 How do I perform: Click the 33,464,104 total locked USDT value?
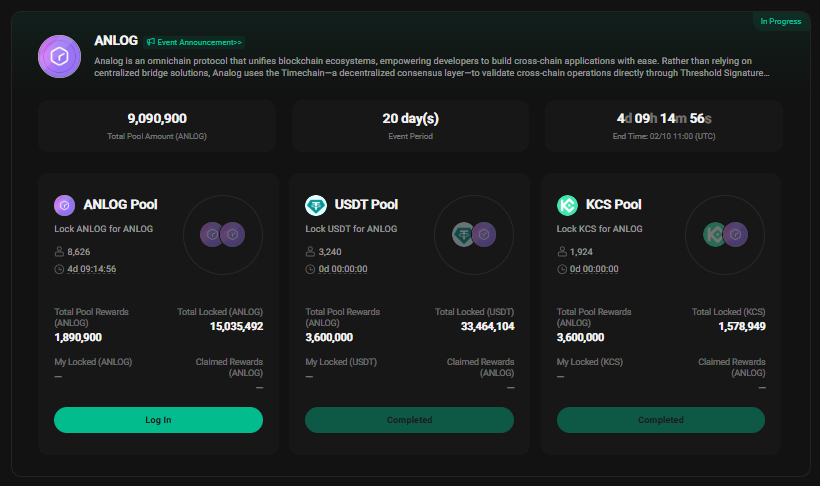487,326
